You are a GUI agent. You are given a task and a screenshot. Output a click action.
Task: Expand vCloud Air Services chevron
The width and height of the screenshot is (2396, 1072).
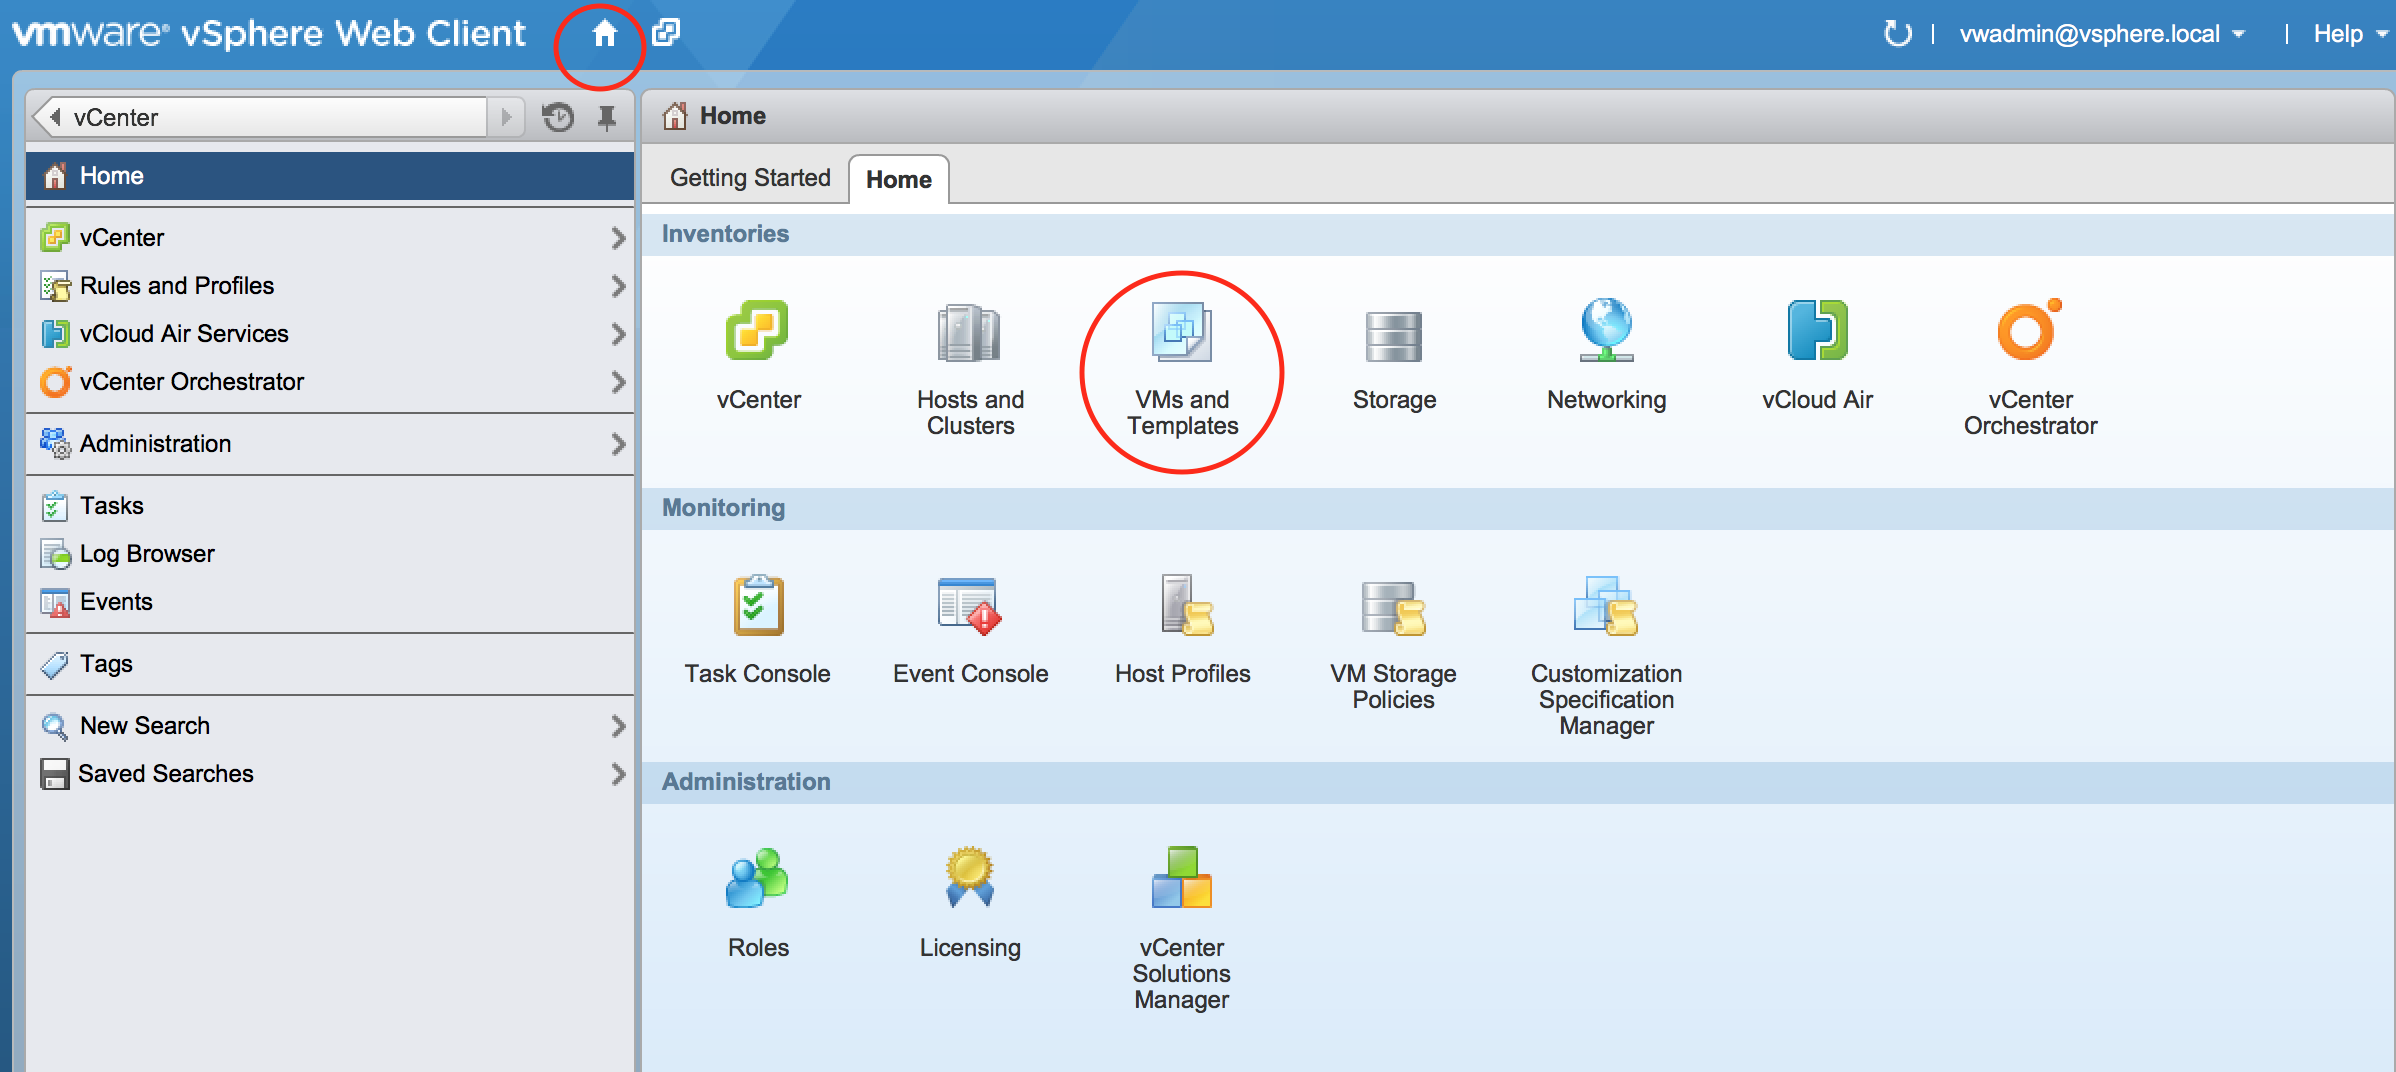coord(617,334)
